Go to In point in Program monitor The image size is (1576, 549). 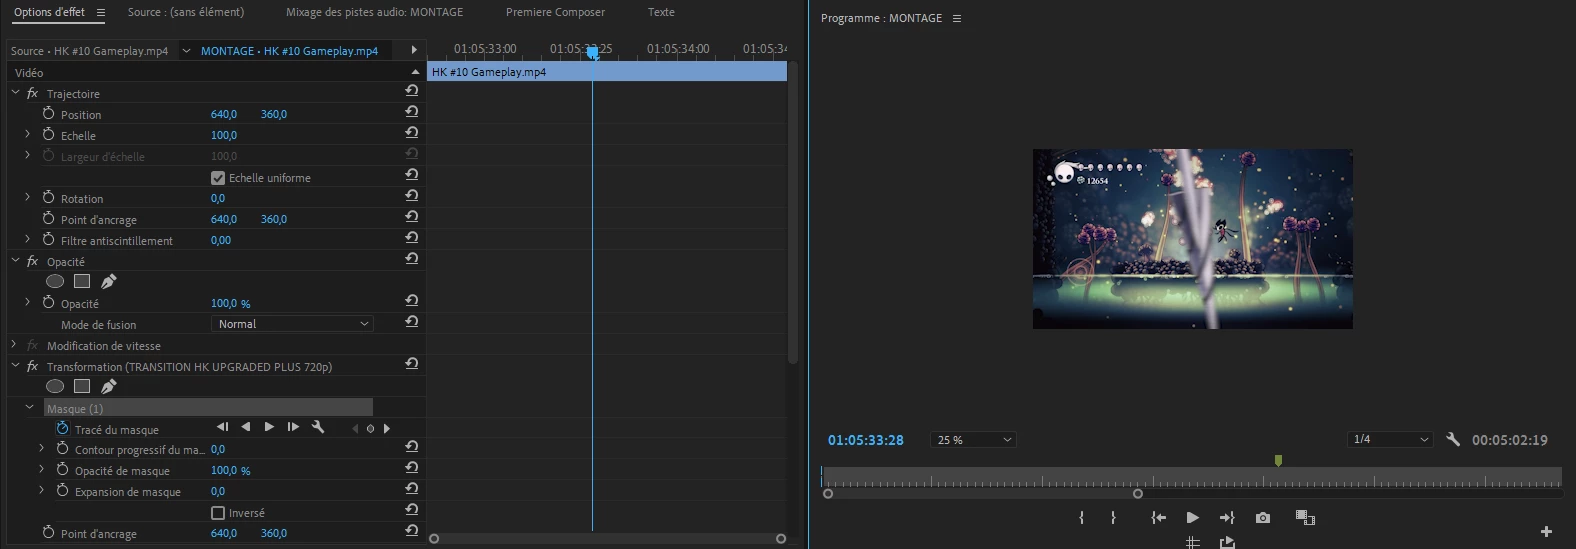(1158, 517)
